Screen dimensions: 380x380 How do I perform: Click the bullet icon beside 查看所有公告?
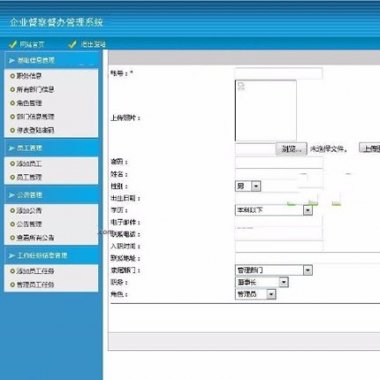click(x=12, y=238)
